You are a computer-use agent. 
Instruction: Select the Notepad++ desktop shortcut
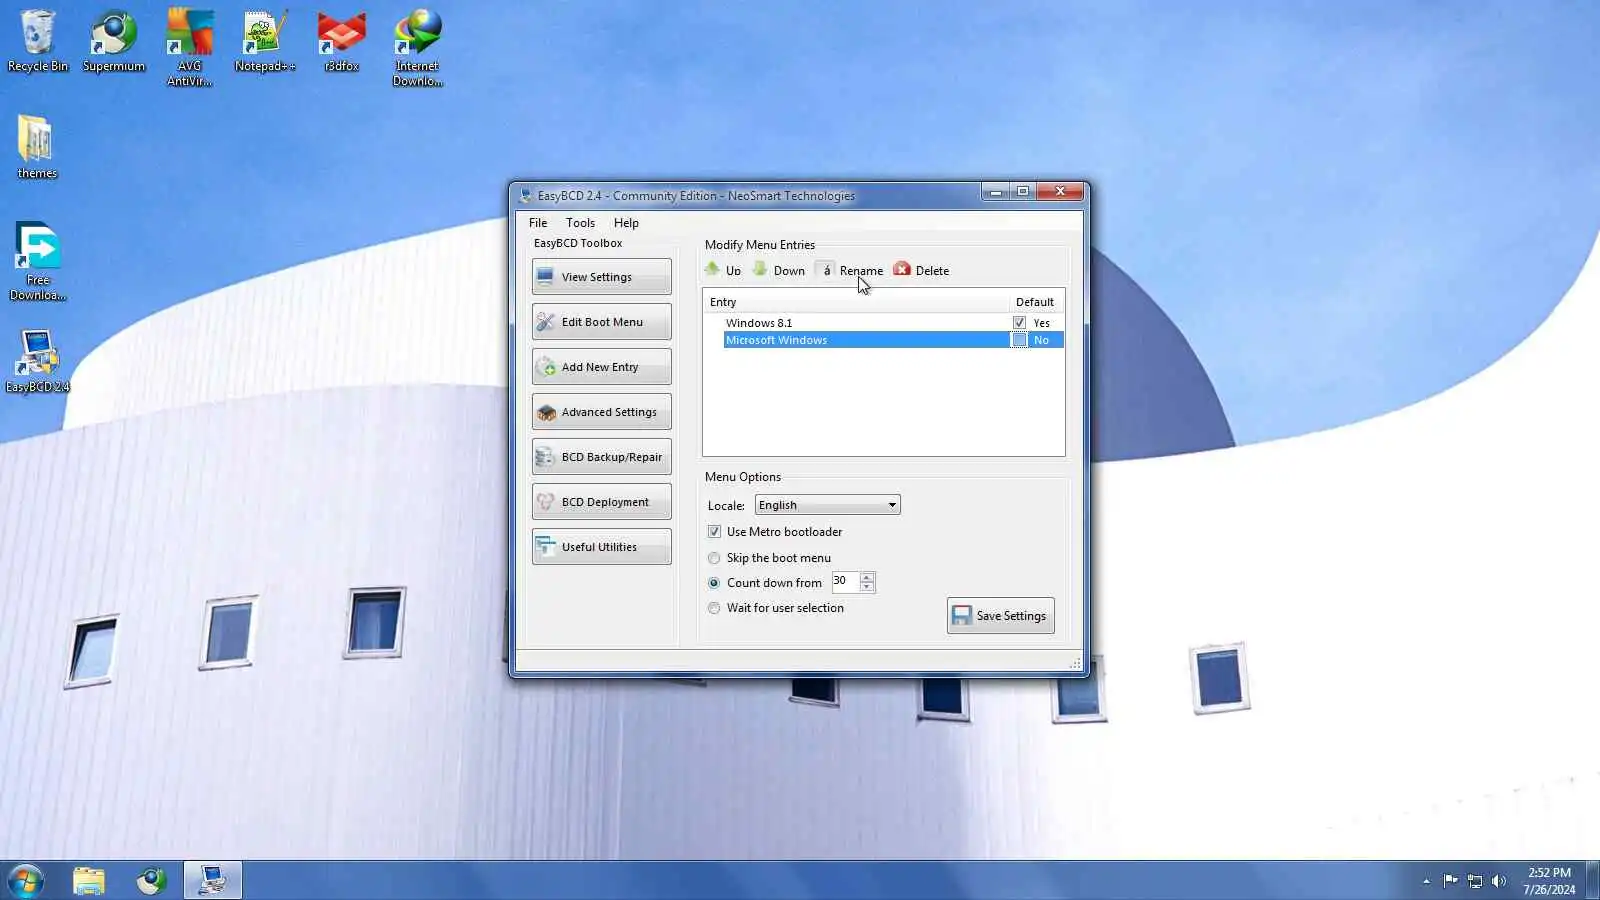click(x=265, y=41)
